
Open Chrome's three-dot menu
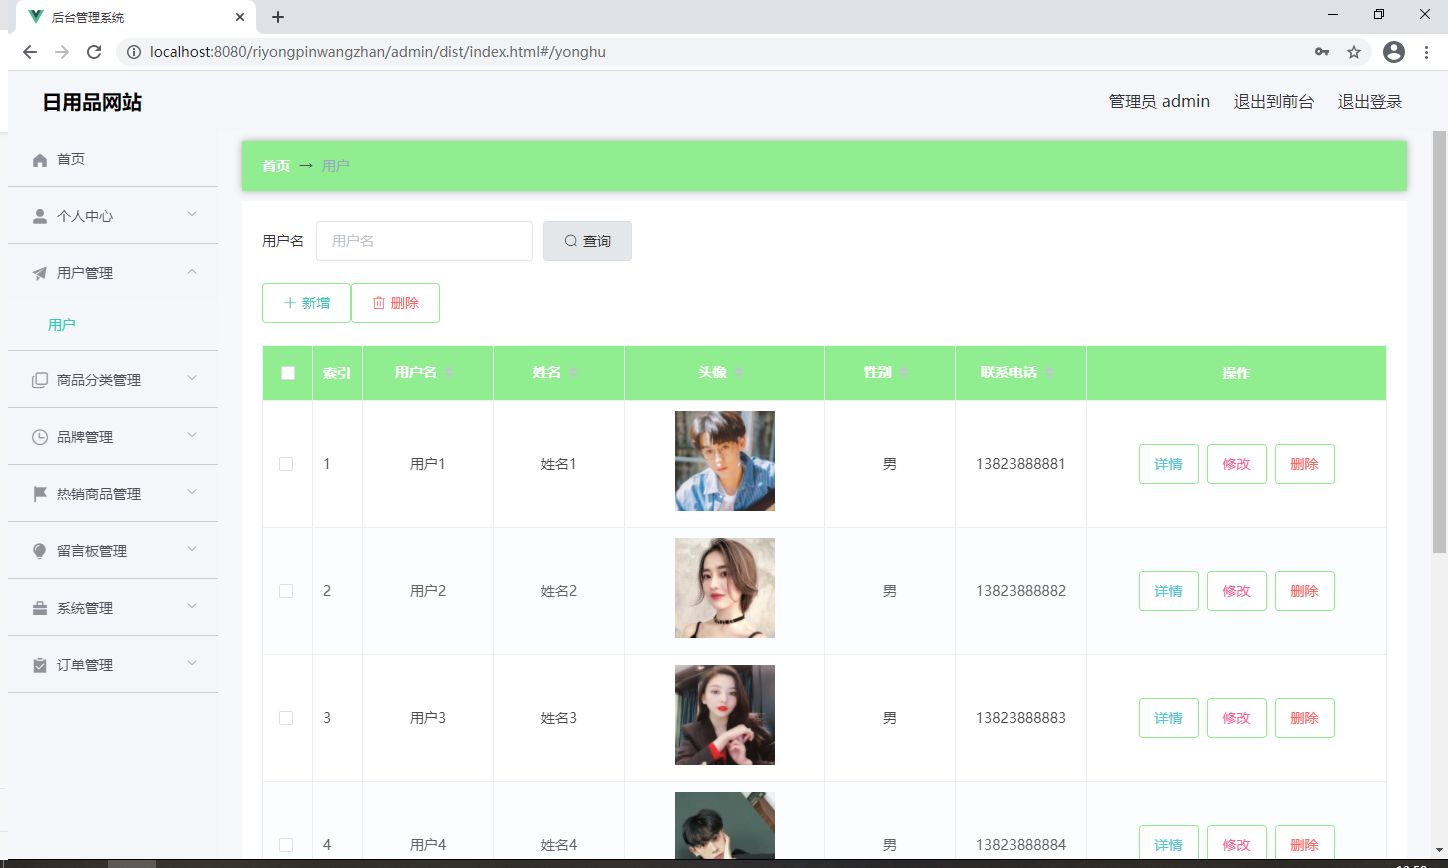(1427, 52)
